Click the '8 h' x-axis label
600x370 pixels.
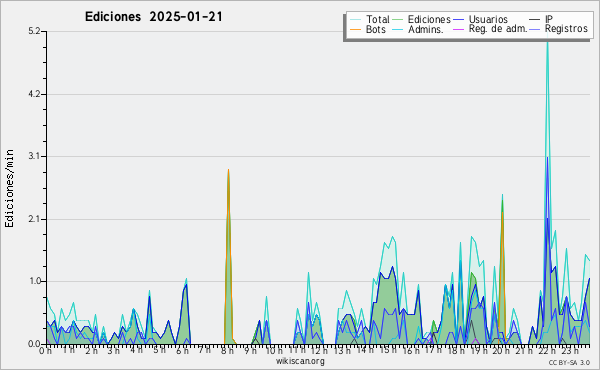227,351
